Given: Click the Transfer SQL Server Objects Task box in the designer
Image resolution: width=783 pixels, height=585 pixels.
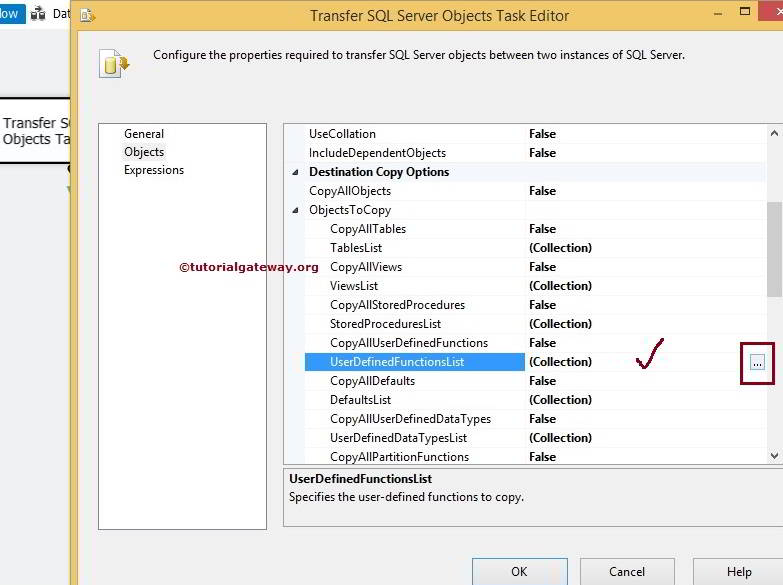Looking at the screenshot, I should (35, 130).
